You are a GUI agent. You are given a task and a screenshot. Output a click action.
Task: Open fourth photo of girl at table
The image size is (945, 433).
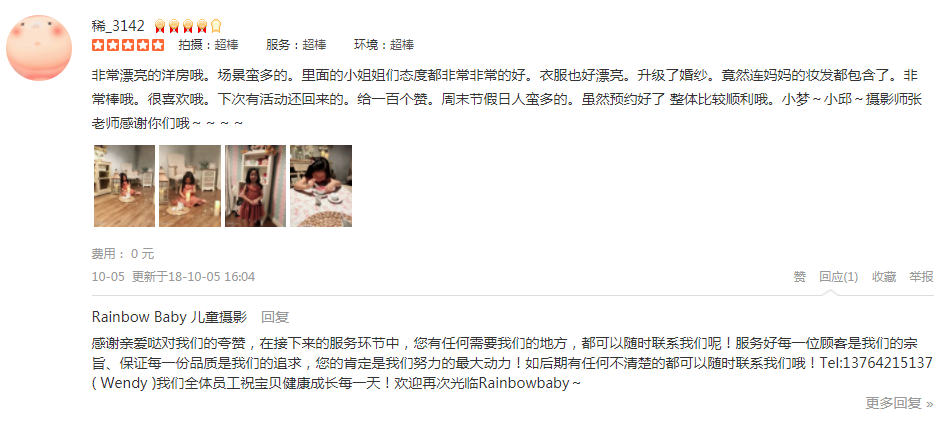tap(321, 186)
